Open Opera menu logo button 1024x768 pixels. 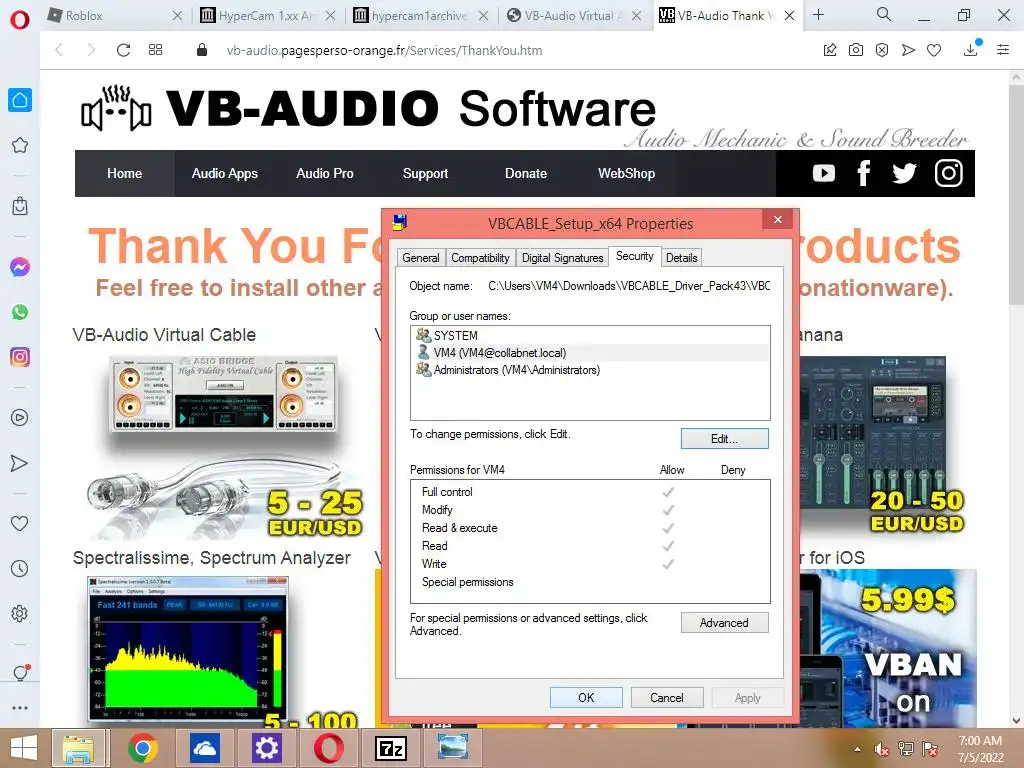pyautogui.click(x=20, y=19)
